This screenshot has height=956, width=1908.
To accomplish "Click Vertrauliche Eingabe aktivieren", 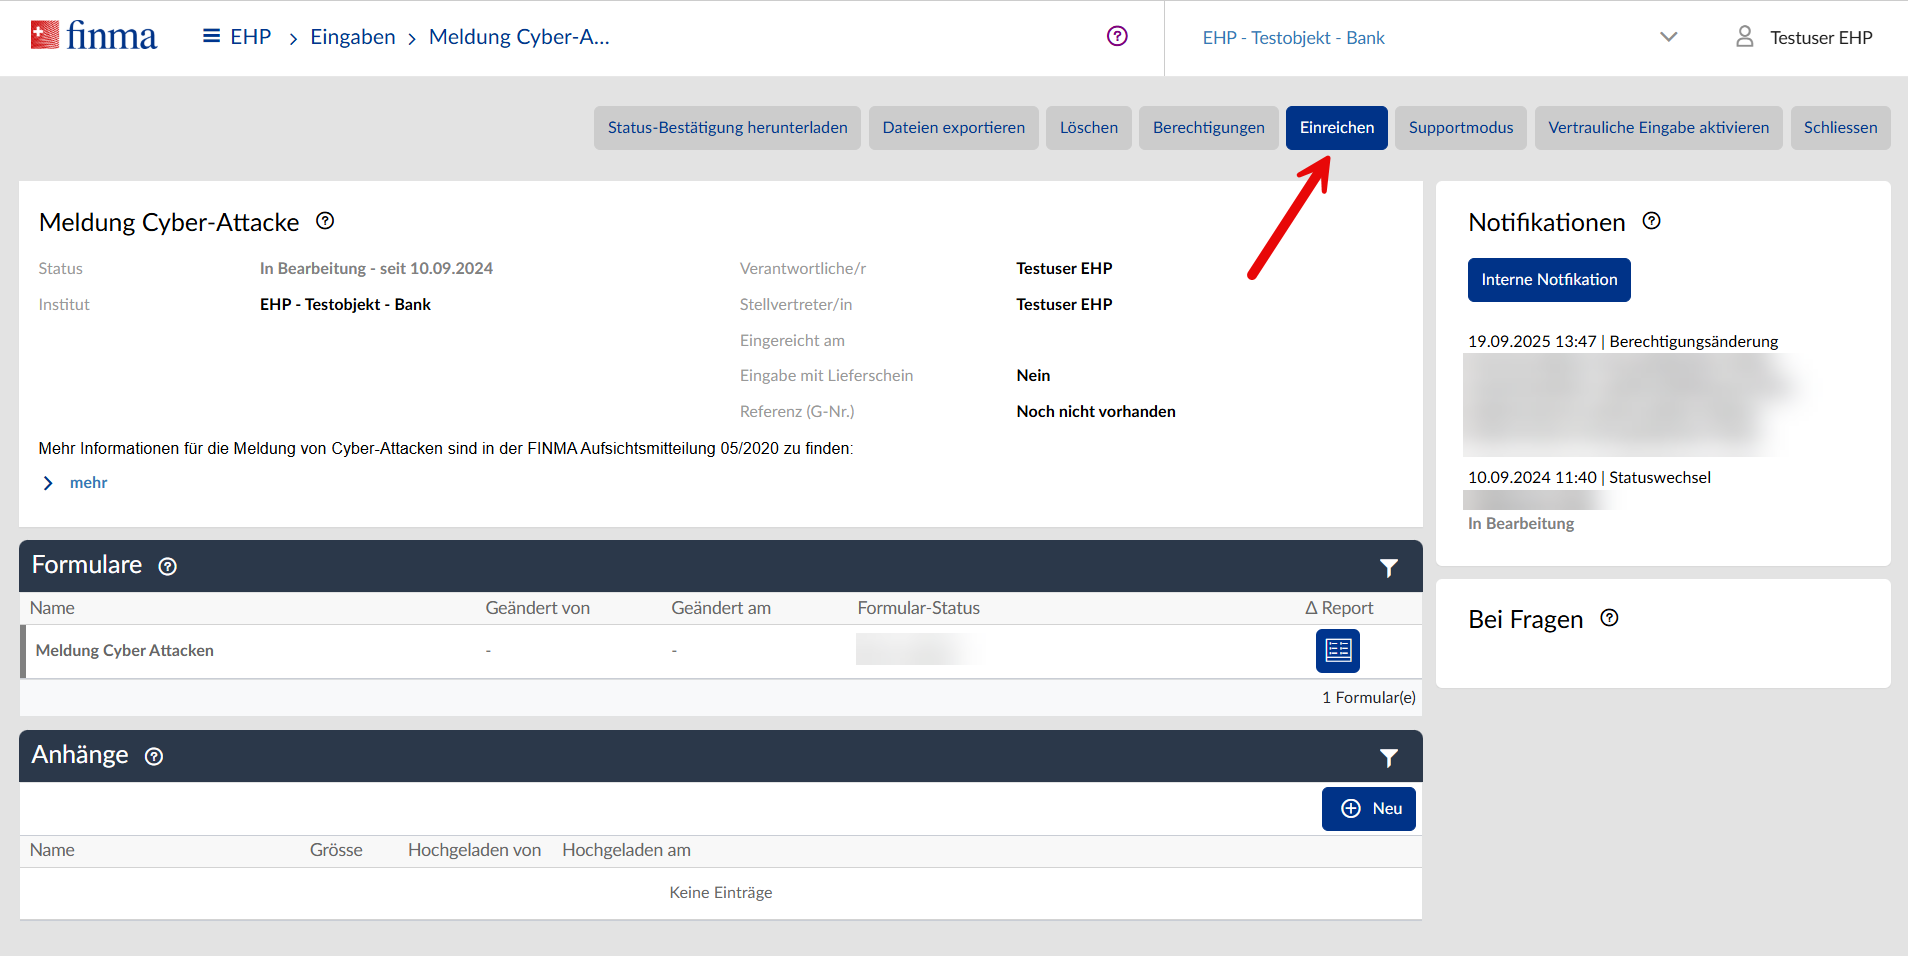I will (x=1658, y=128).
